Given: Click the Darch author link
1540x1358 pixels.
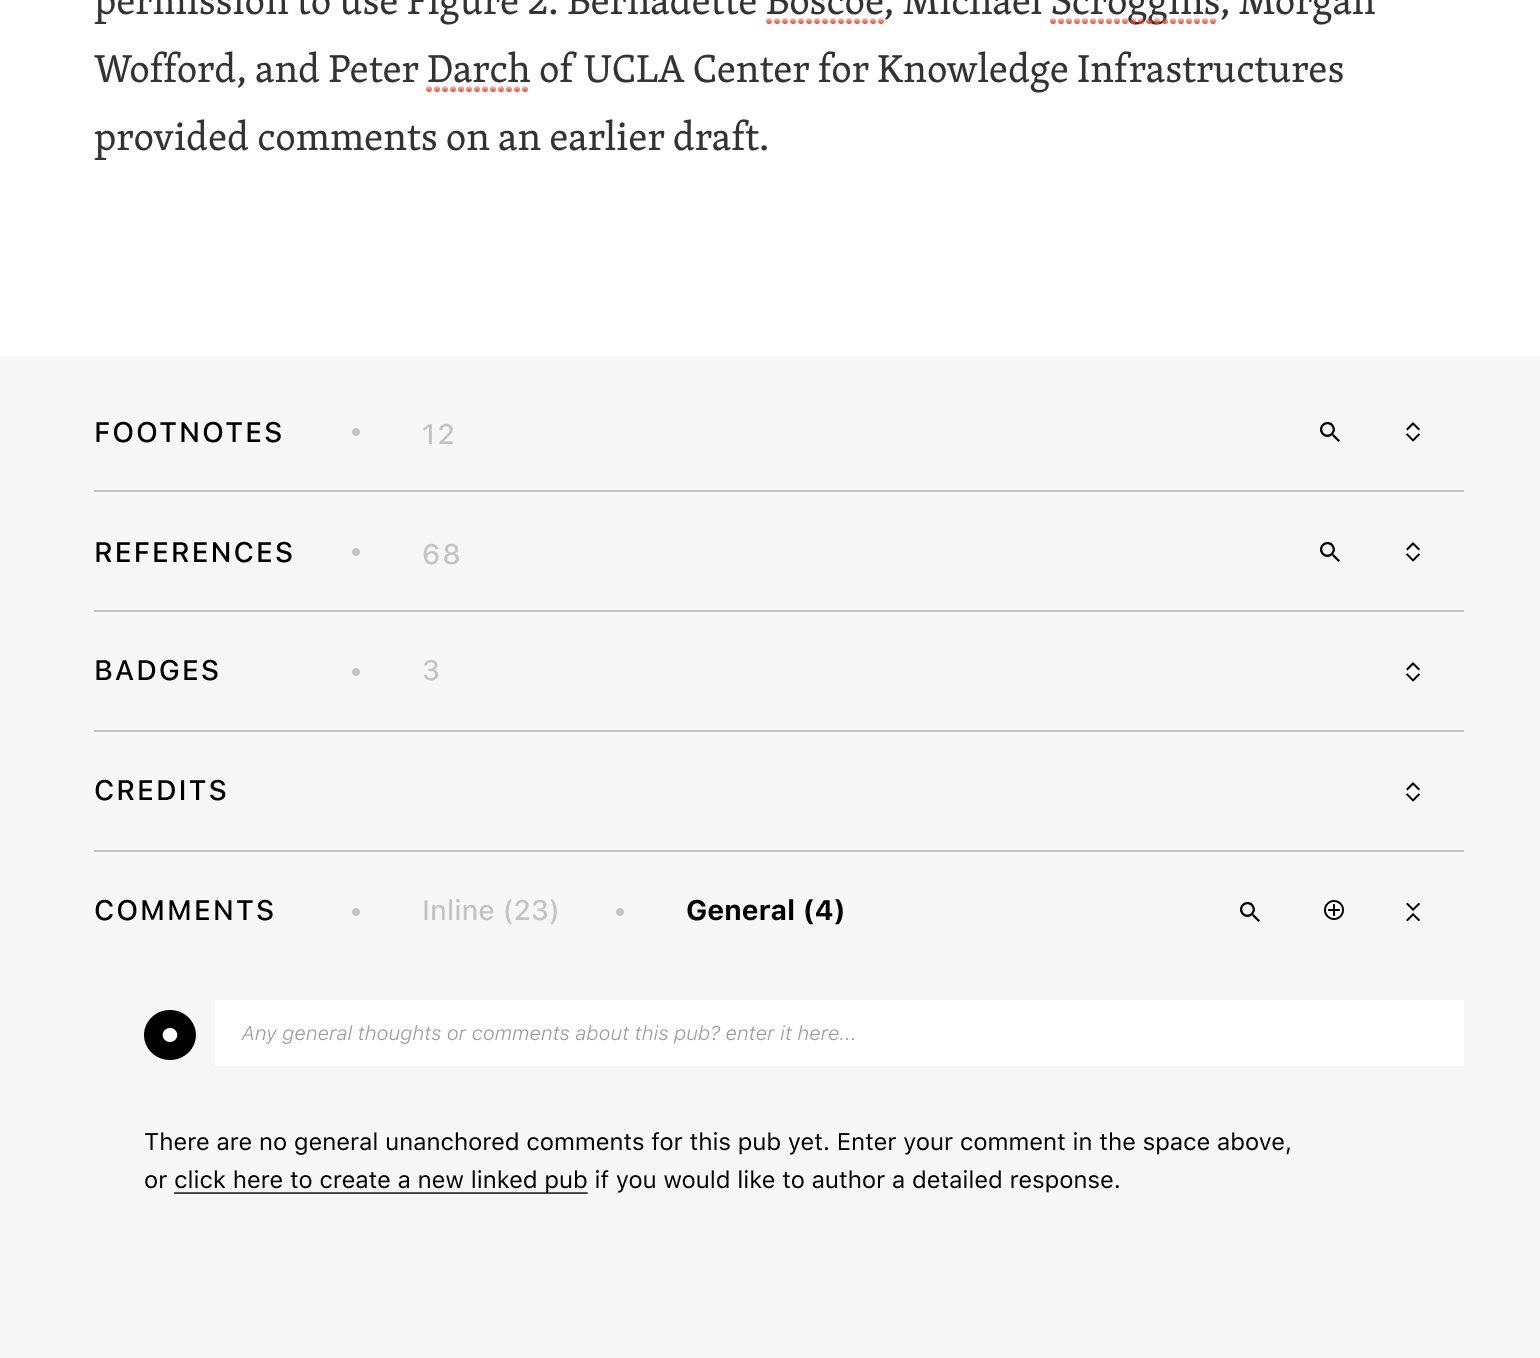Looking at the screenshot, I should (x=477, y=69).
